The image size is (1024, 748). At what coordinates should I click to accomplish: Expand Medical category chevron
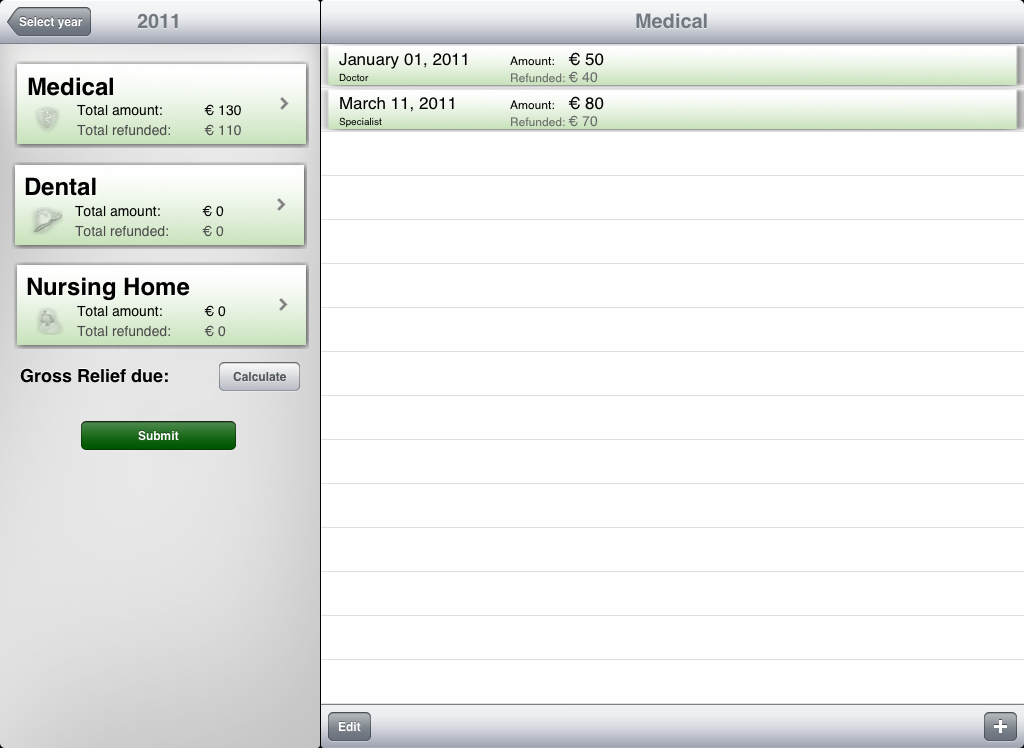click(x=284, y=104)
